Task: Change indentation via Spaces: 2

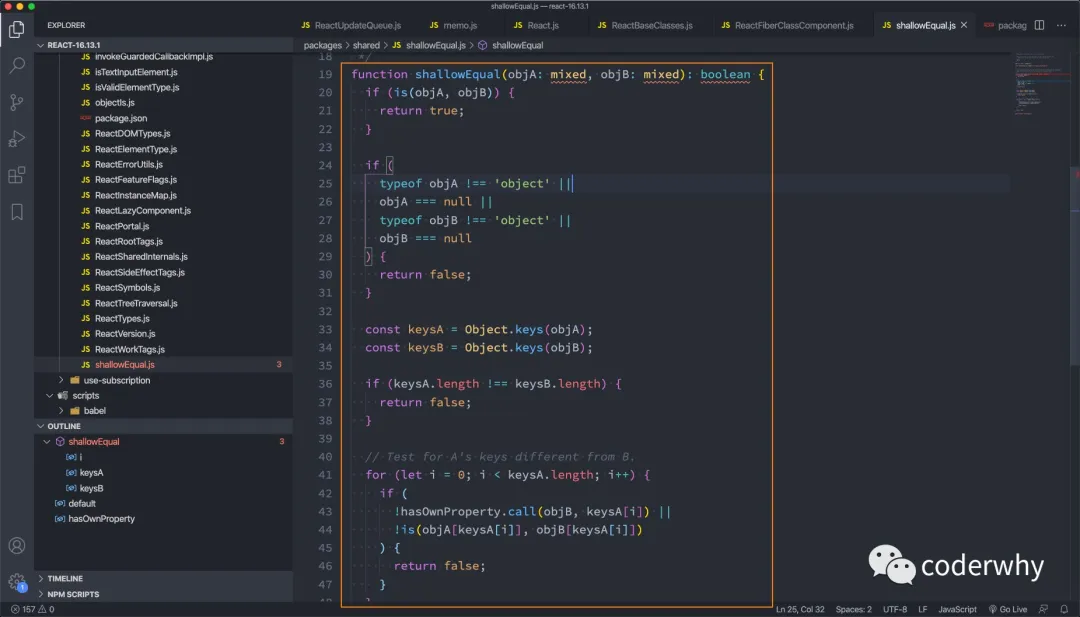Action: coord(853,609)
